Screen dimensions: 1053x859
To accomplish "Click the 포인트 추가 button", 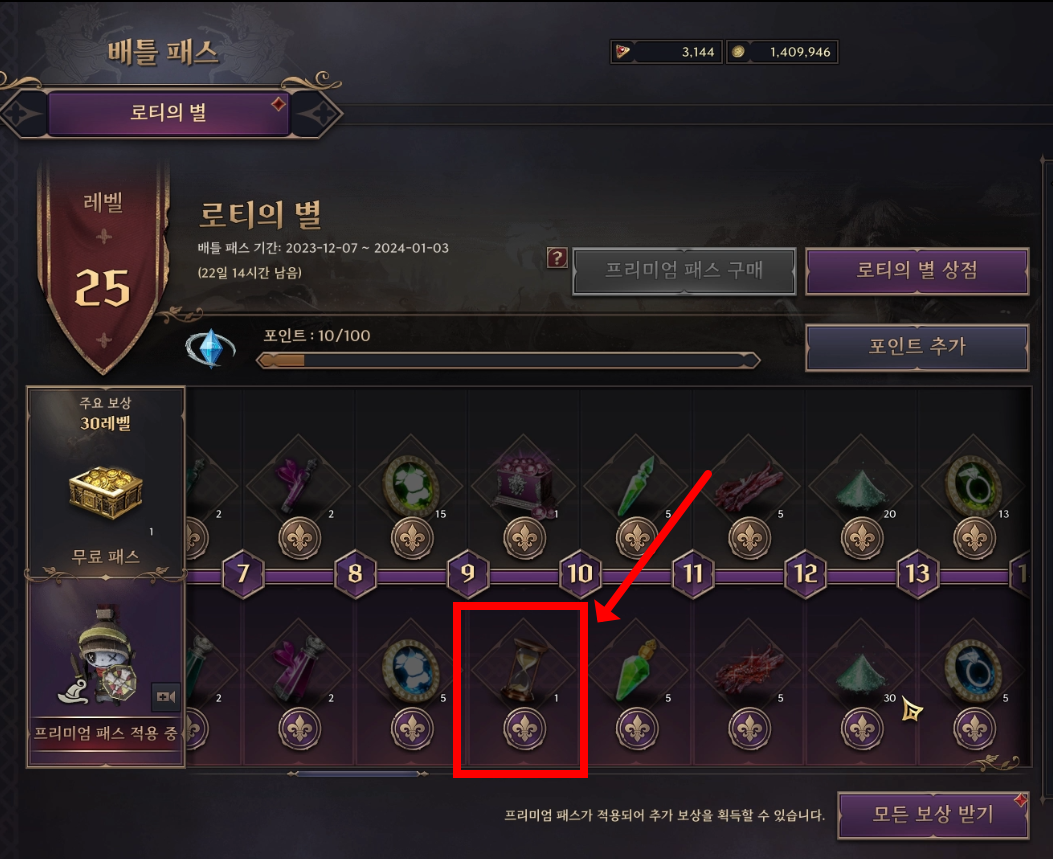I will tap(917, 347).
